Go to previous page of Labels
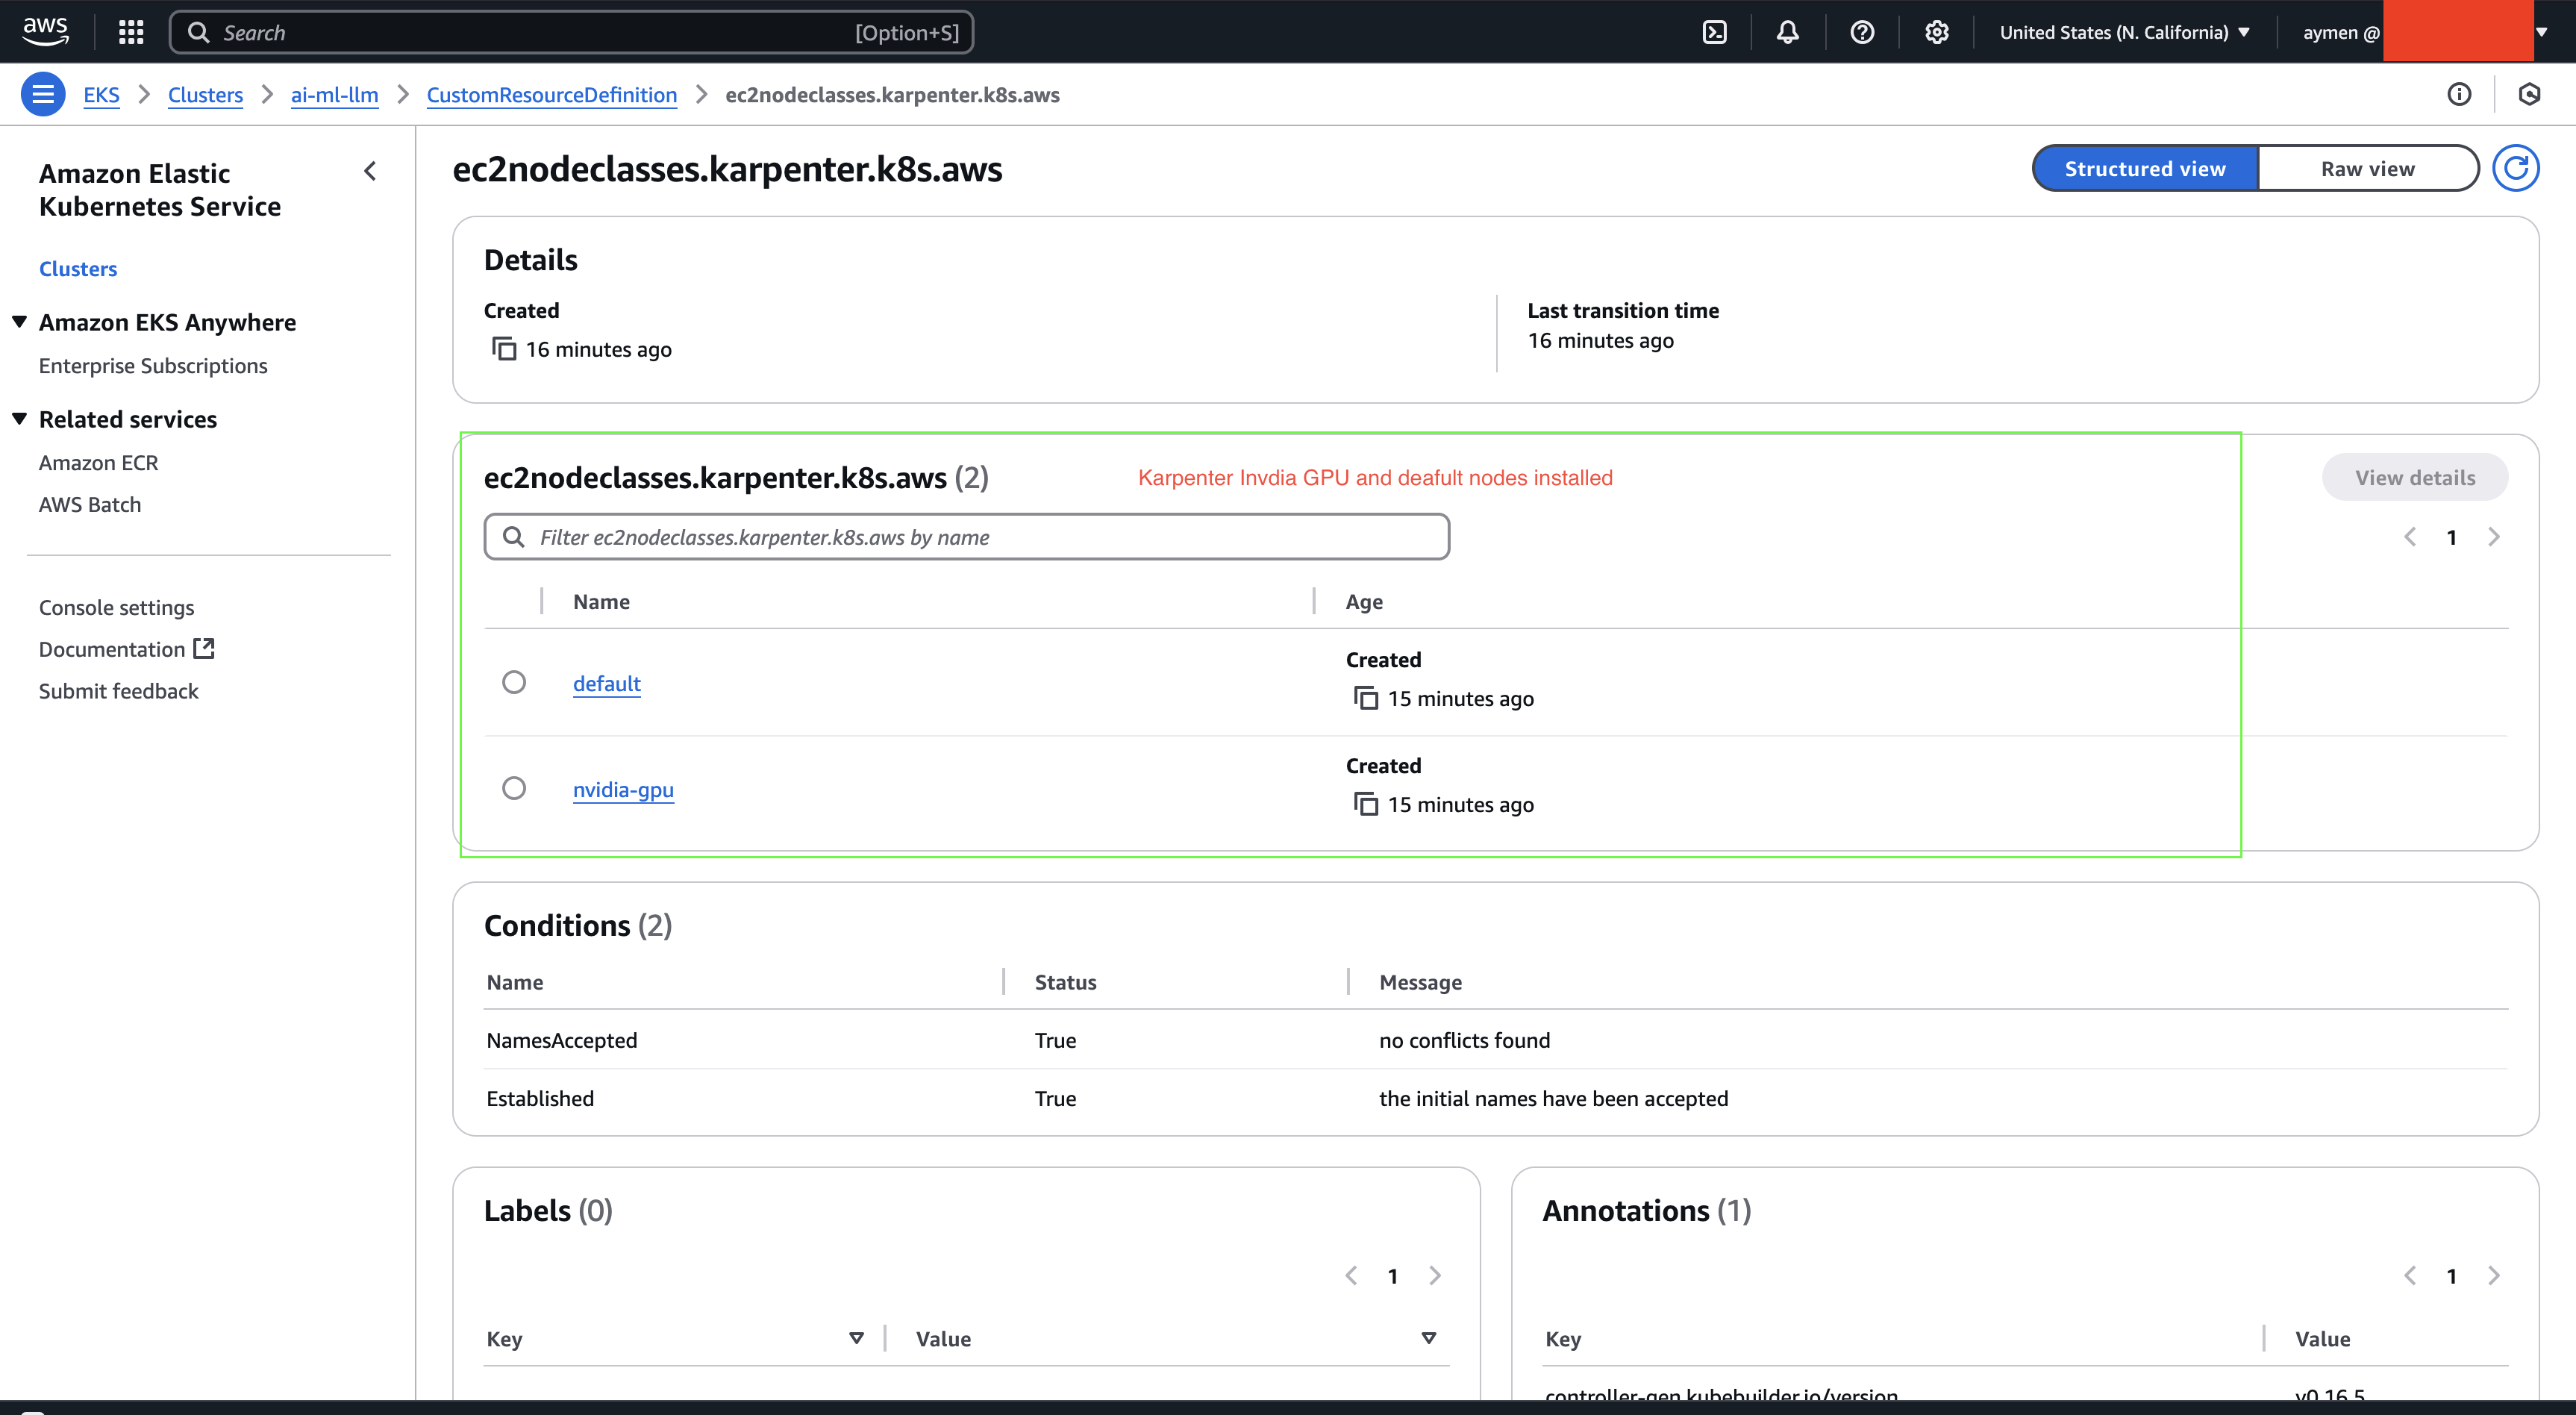Image resolution: width=2576 pixels, height=1415 pixels. (1351, 1275)
